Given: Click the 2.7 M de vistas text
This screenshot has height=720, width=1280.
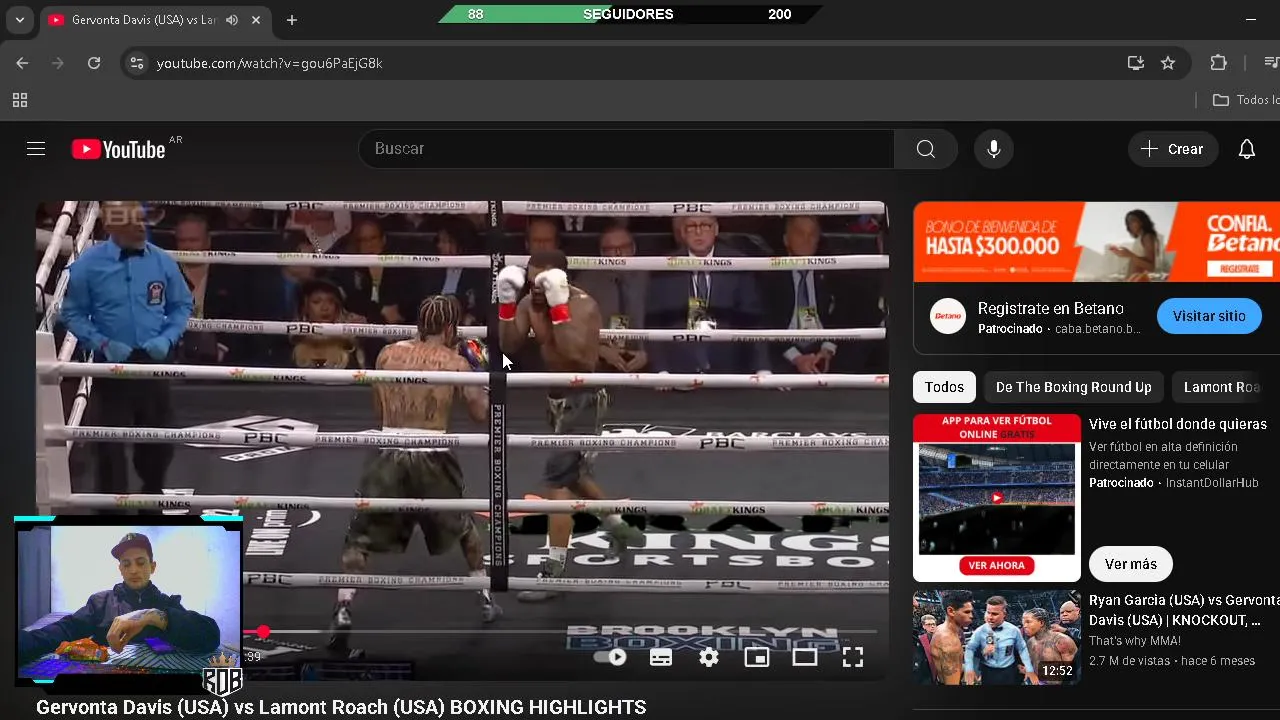Looking at the screenshot, I should tap(1129, 661).
